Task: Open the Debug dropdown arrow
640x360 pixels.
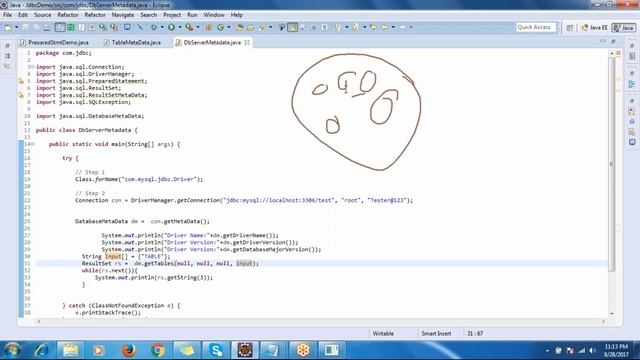Action: pyautogui.click(x=162, y=27)
